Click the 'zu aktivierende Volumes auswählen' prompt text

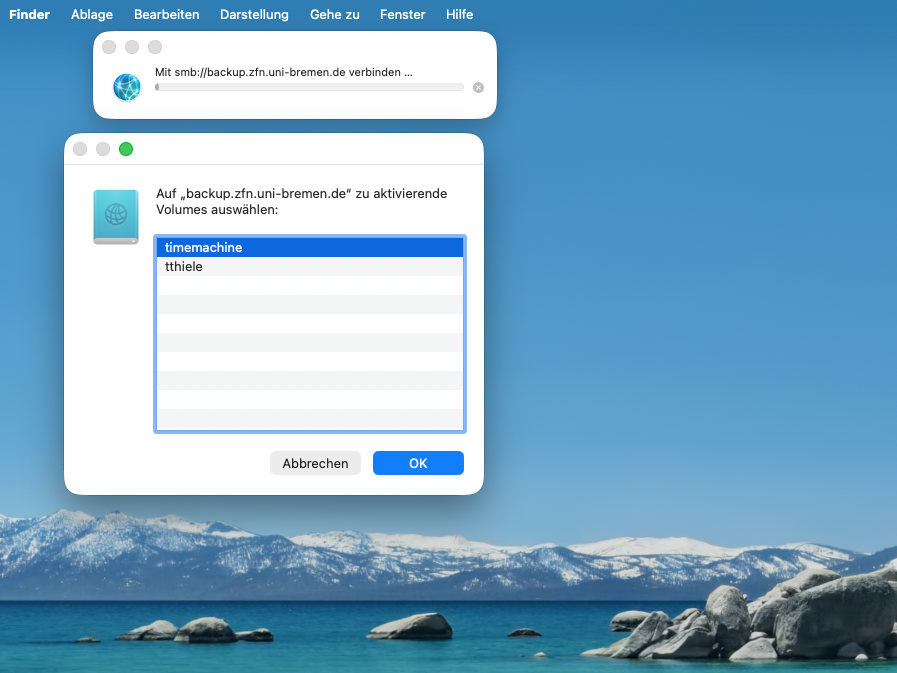(301, 202)
